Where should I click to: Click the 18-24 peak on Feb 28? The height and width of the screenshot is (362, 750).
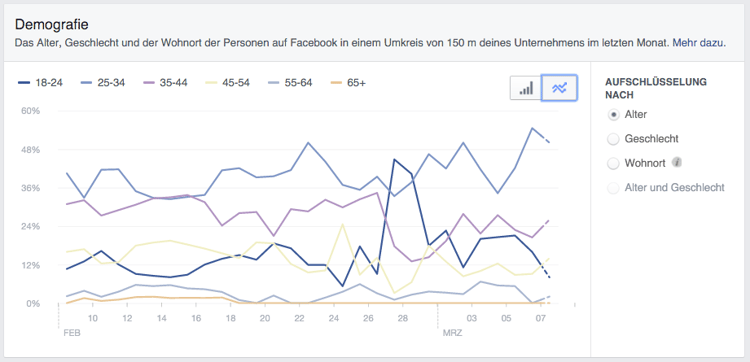394,159
